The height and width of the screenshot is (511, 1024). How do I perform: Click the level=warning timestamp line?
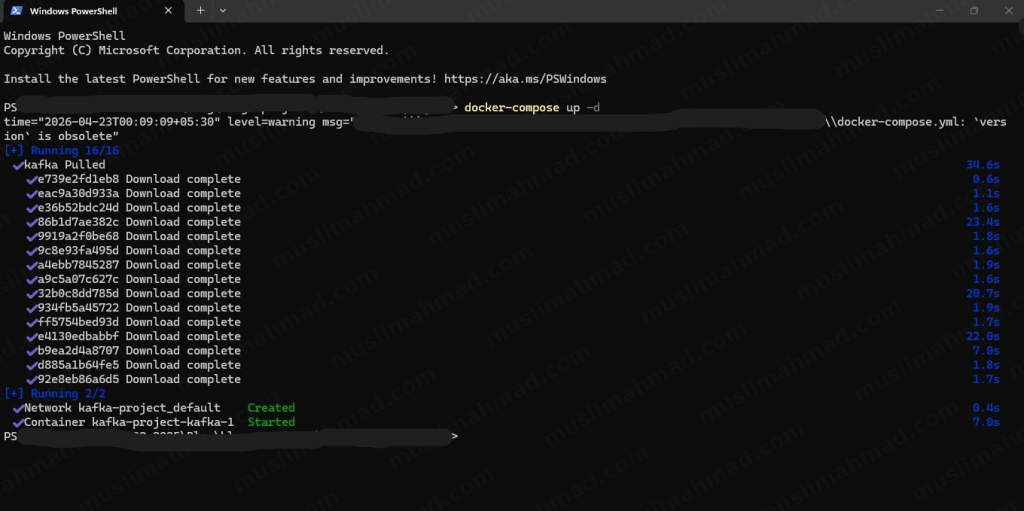click(505, 129)
